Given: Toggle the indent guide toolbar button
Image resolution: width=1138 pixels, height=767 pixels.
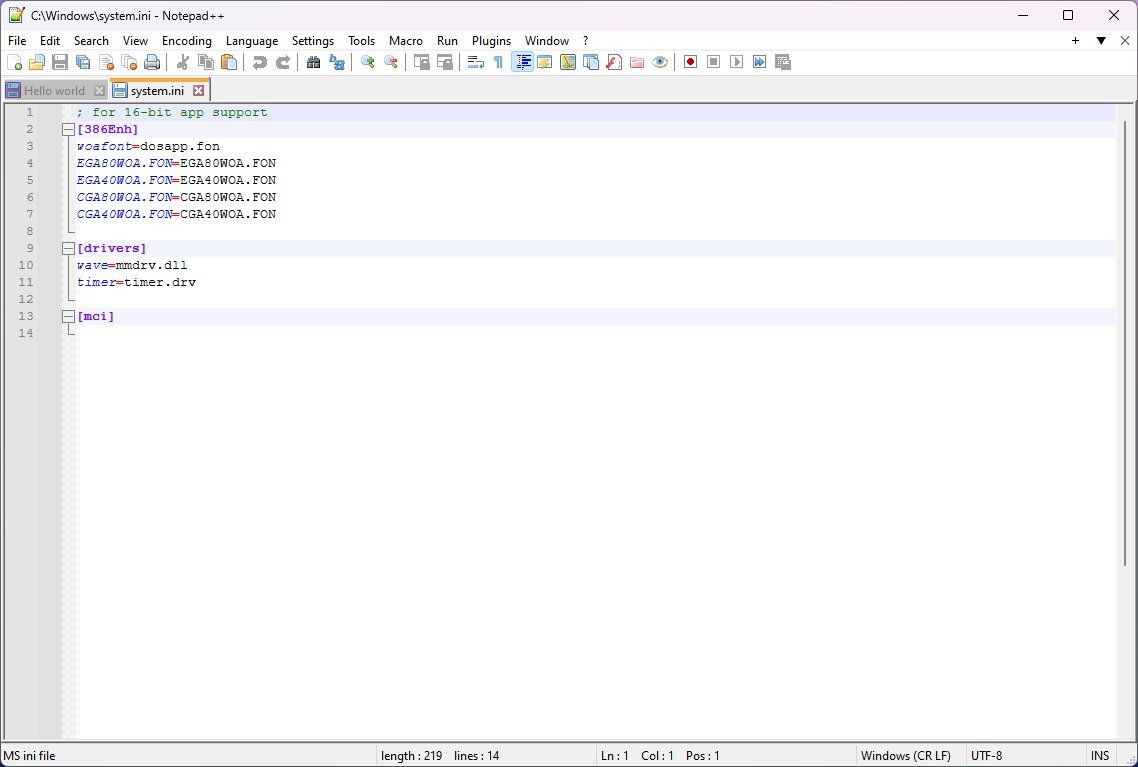Looking at the screenshot, I should click(x=522, y=62).
